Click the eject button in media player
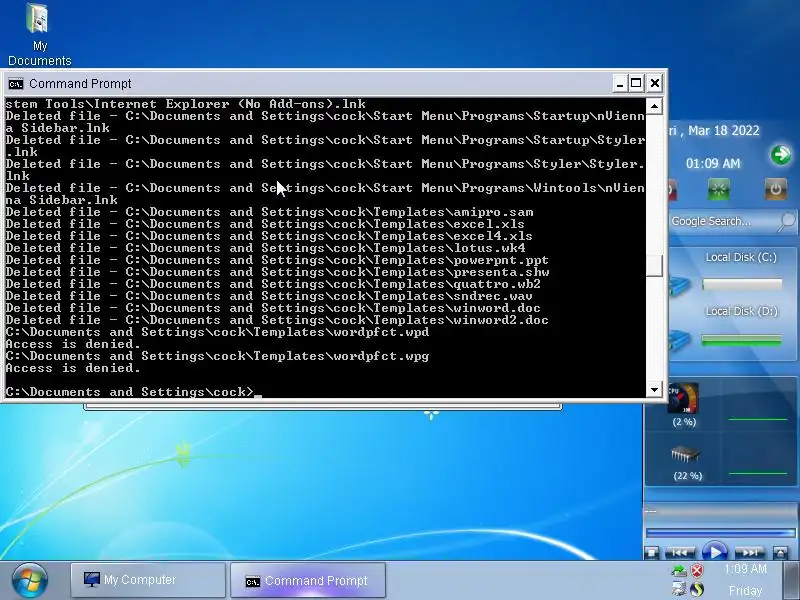Viewport: 800px width, 600px height. coord(780,553)
